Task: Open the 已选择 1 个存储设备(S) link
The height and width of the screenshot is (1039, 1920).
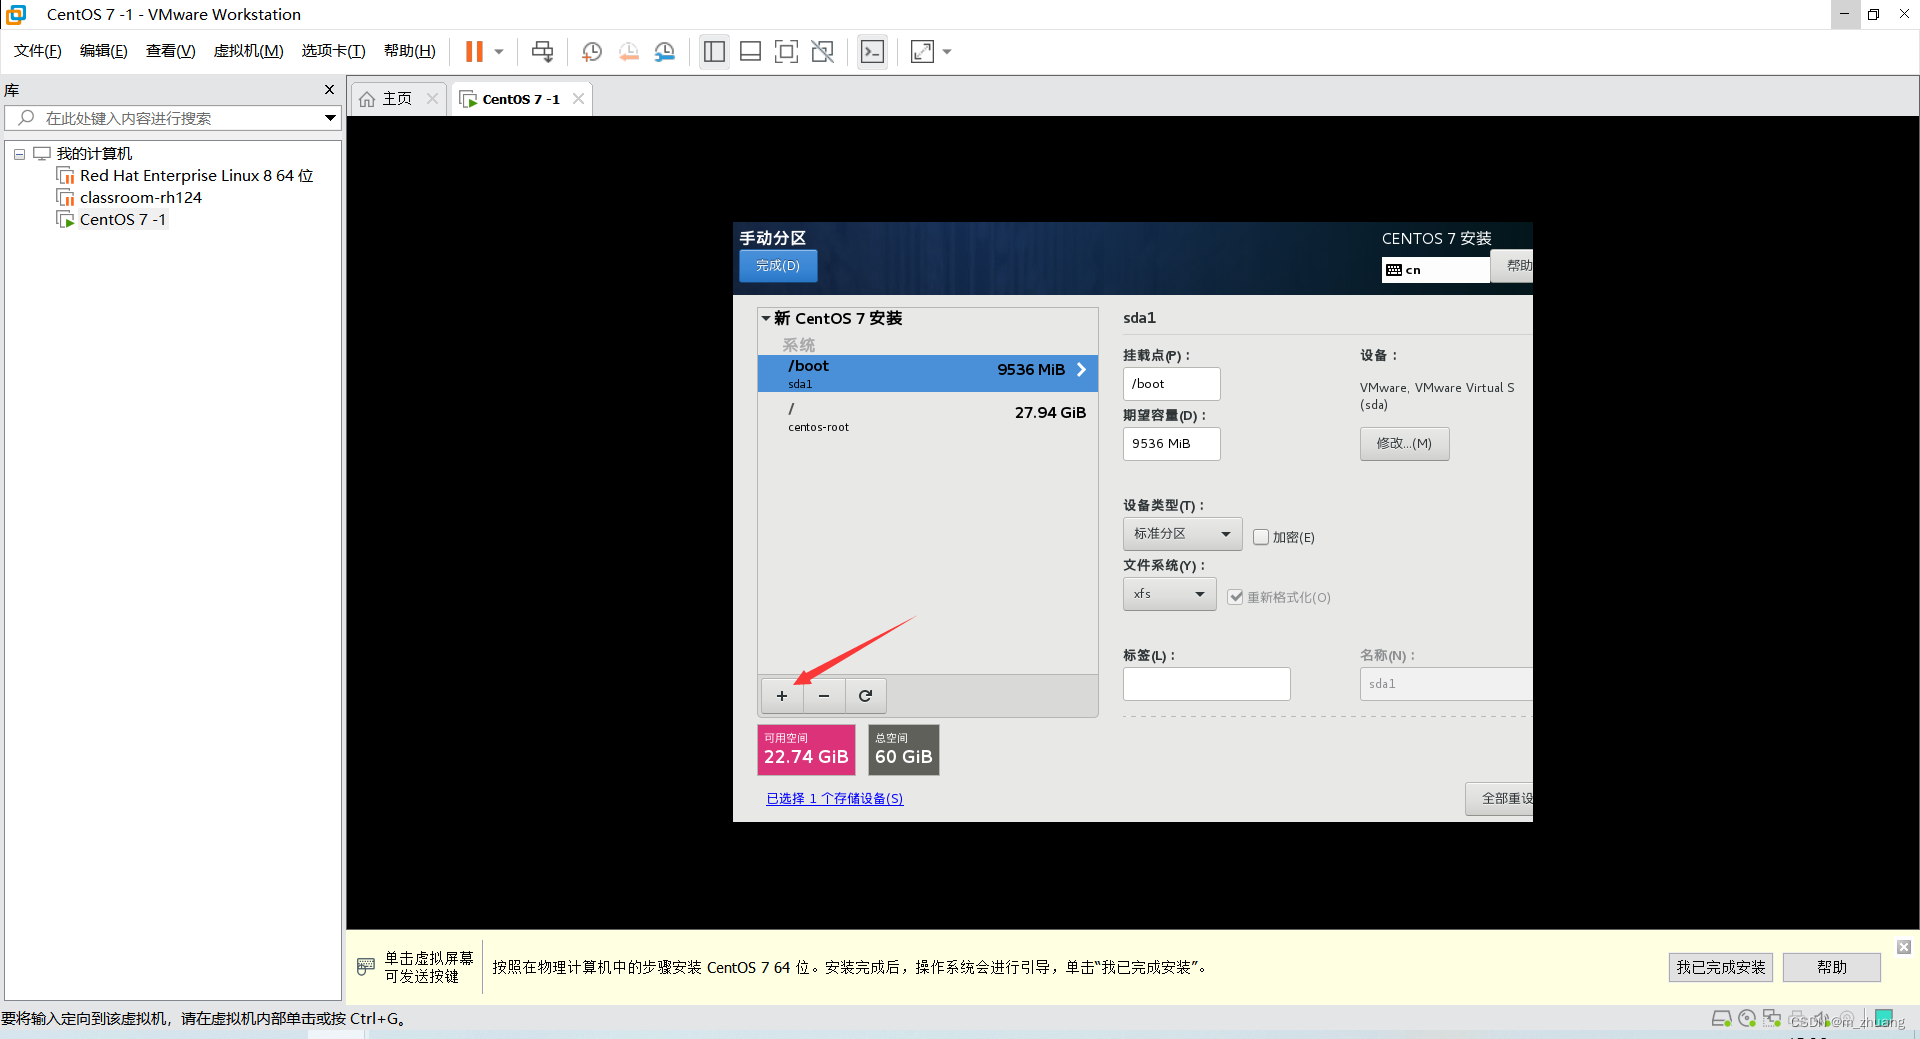Action: pos(834,799)
